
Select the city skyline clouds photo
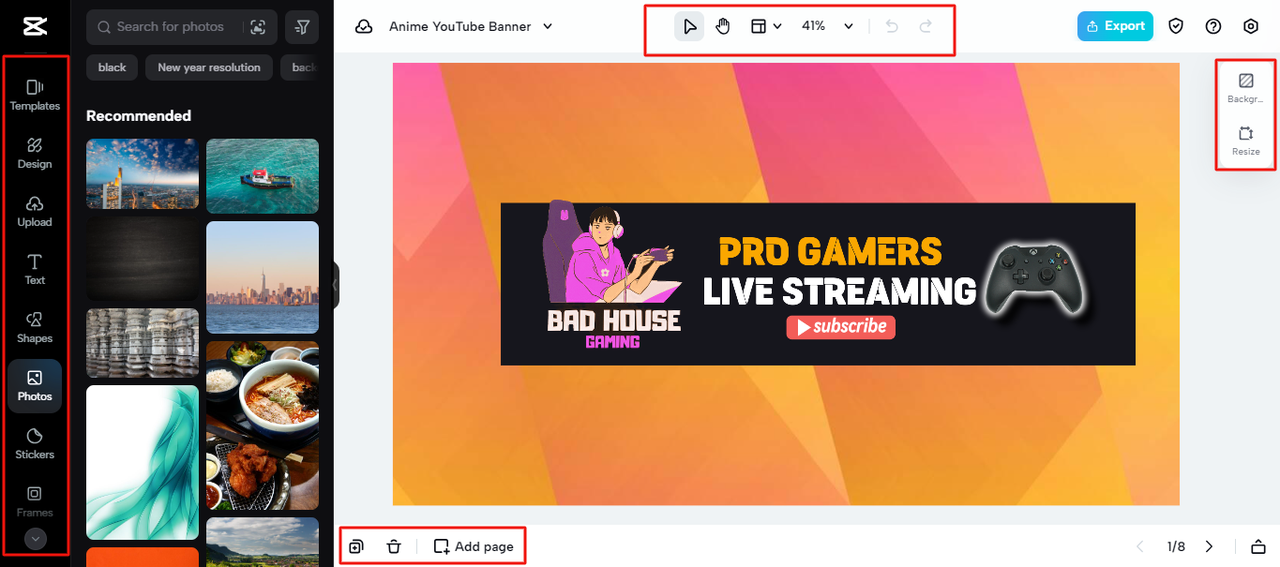(142, 174)
